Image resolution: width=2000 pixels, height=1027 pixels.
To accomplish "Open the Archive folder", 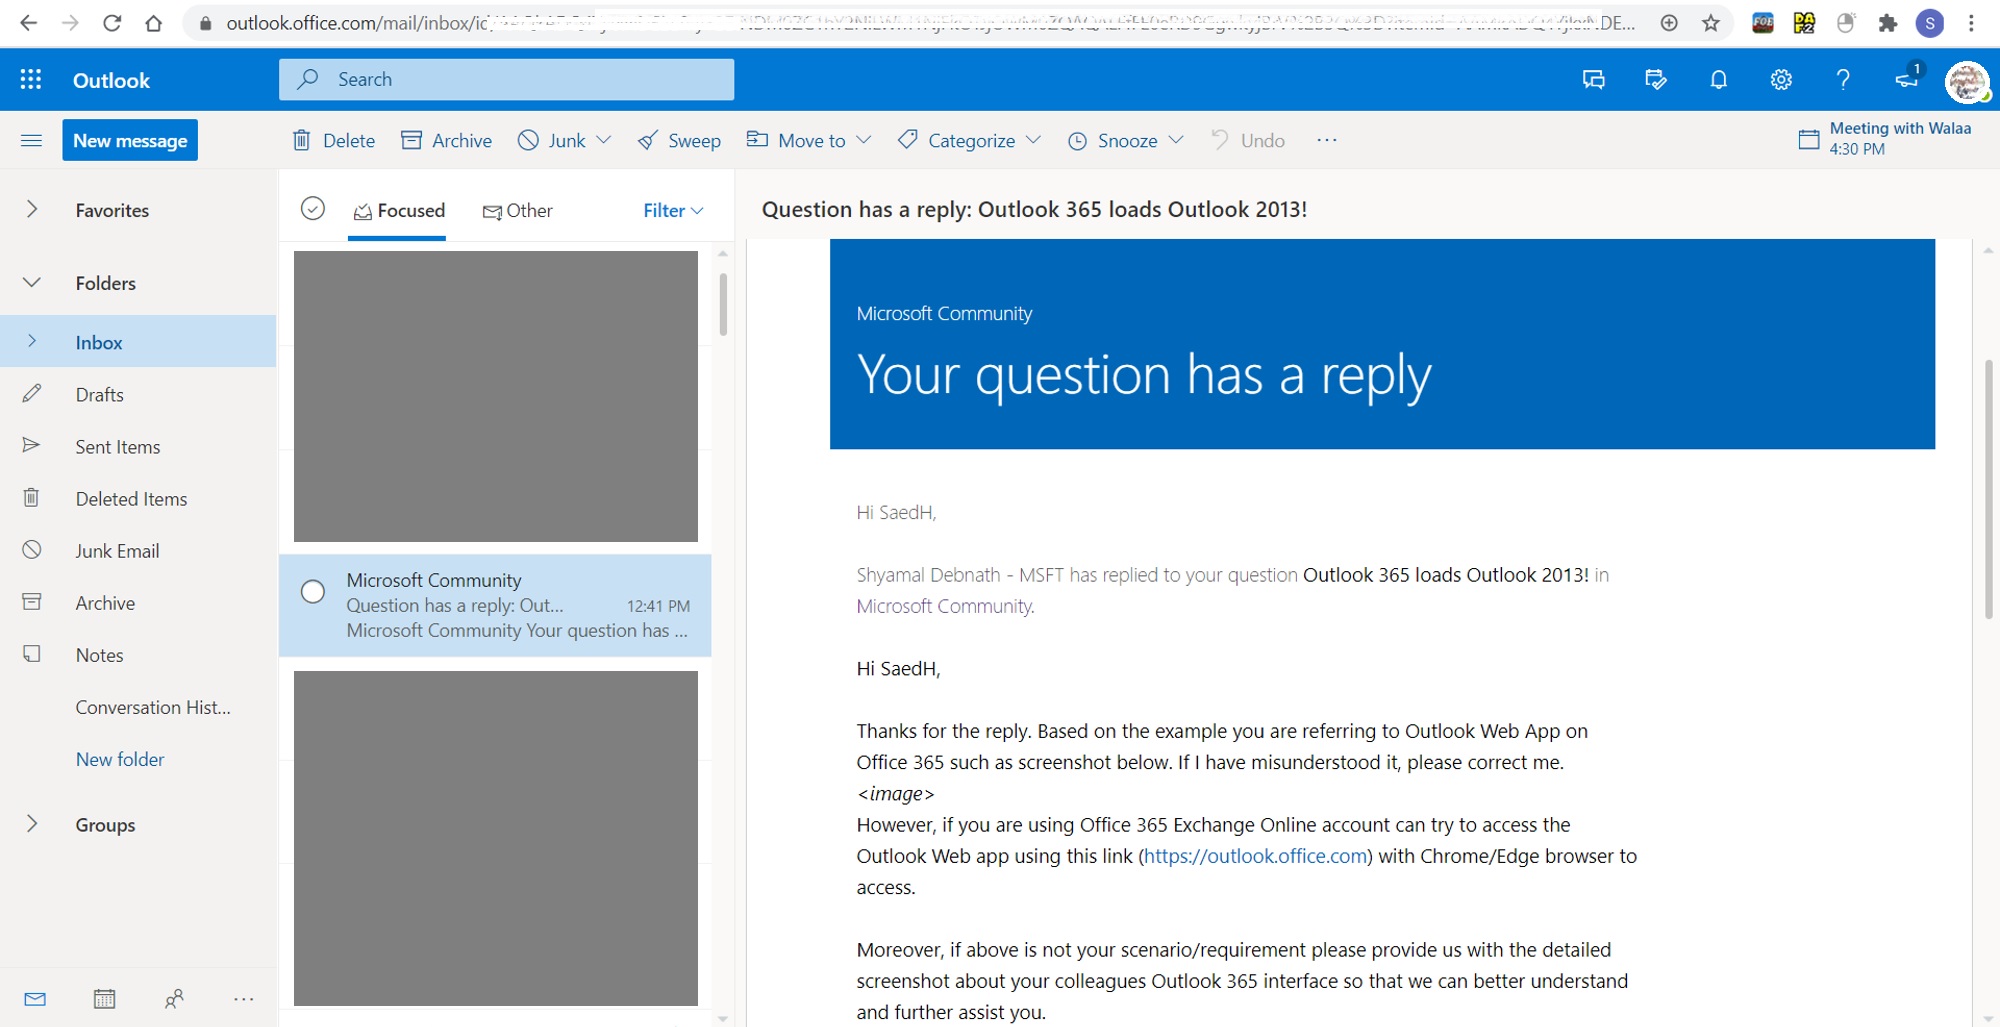I will pyautogui.click(x=138, y=602).
